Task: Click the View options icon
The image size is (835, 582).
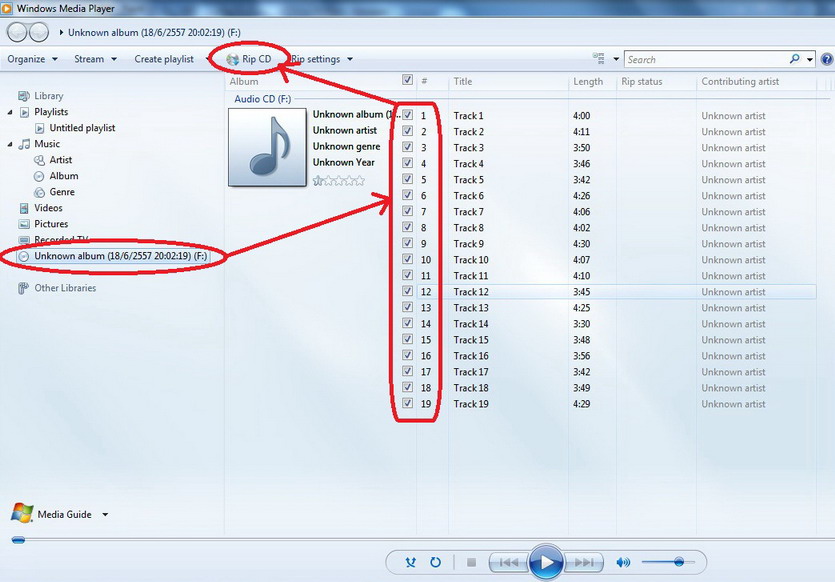Action: (x=599, y=59)
